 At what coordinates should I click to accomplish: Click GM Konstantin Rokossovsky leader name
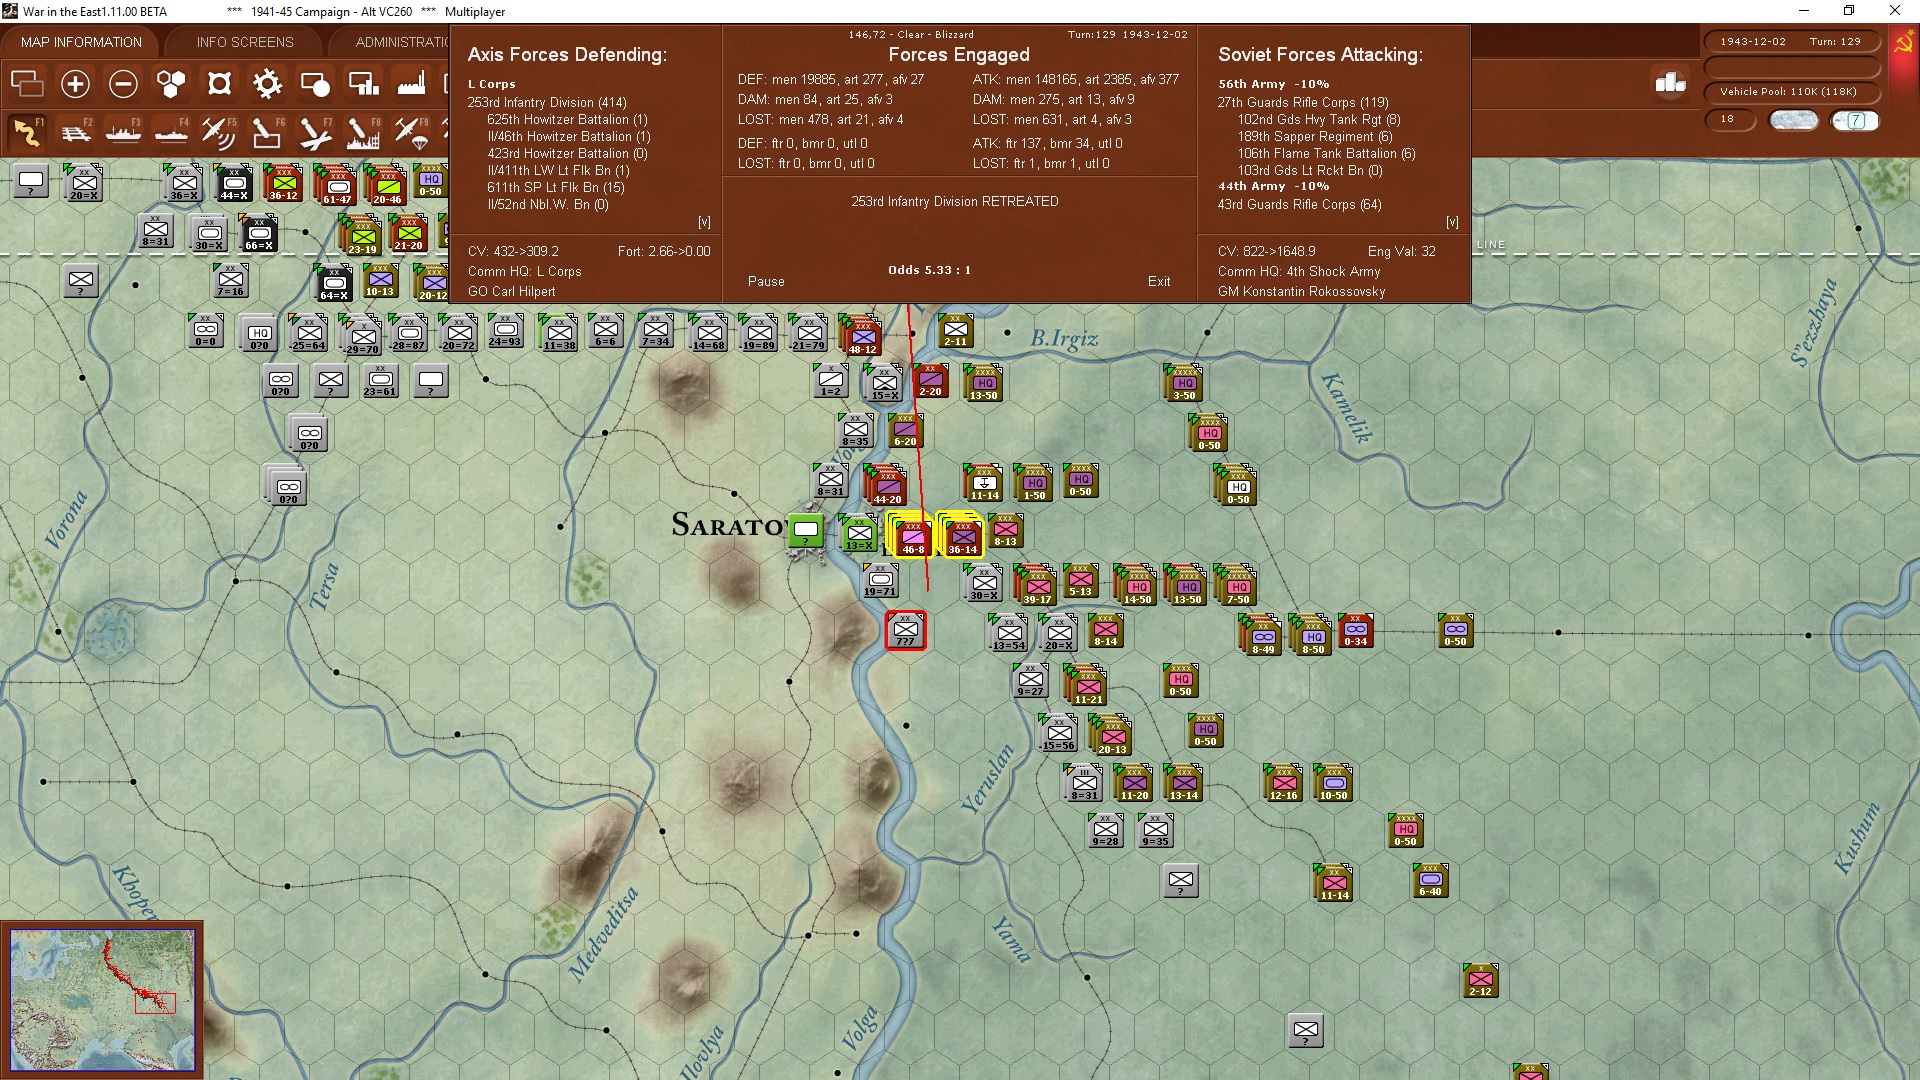[1301, 292]
